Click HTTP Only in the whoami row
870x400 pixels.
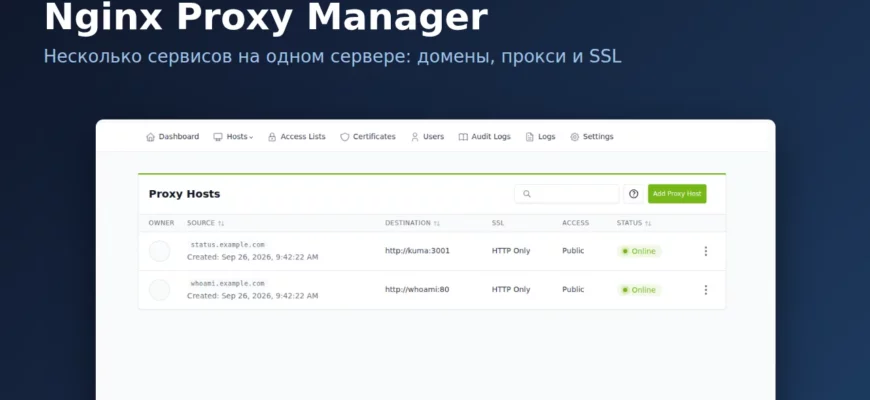tap(511, 290)
